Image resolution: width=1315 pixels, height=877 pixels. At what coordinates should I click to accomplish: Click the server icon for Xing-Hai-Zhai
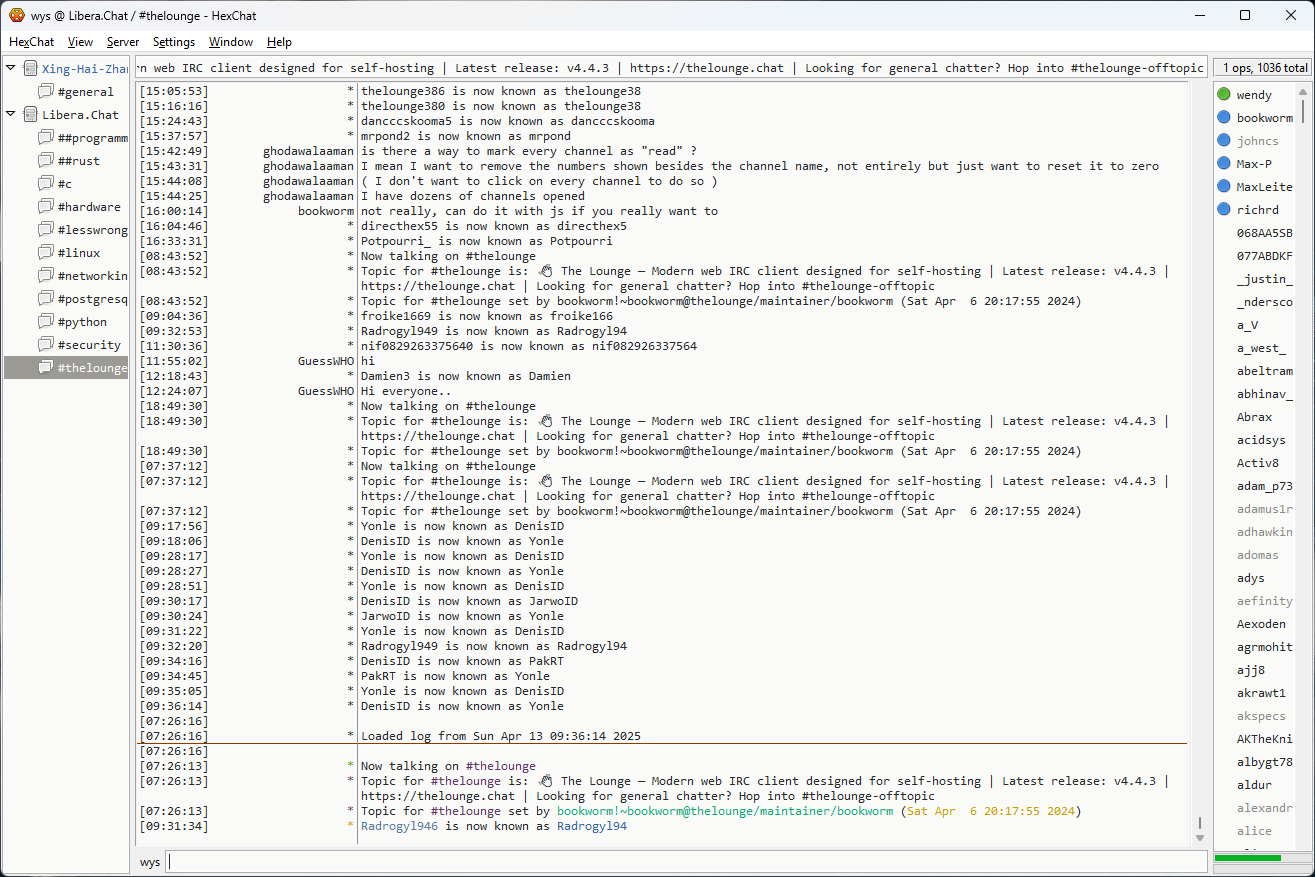(x=30, y=69)
